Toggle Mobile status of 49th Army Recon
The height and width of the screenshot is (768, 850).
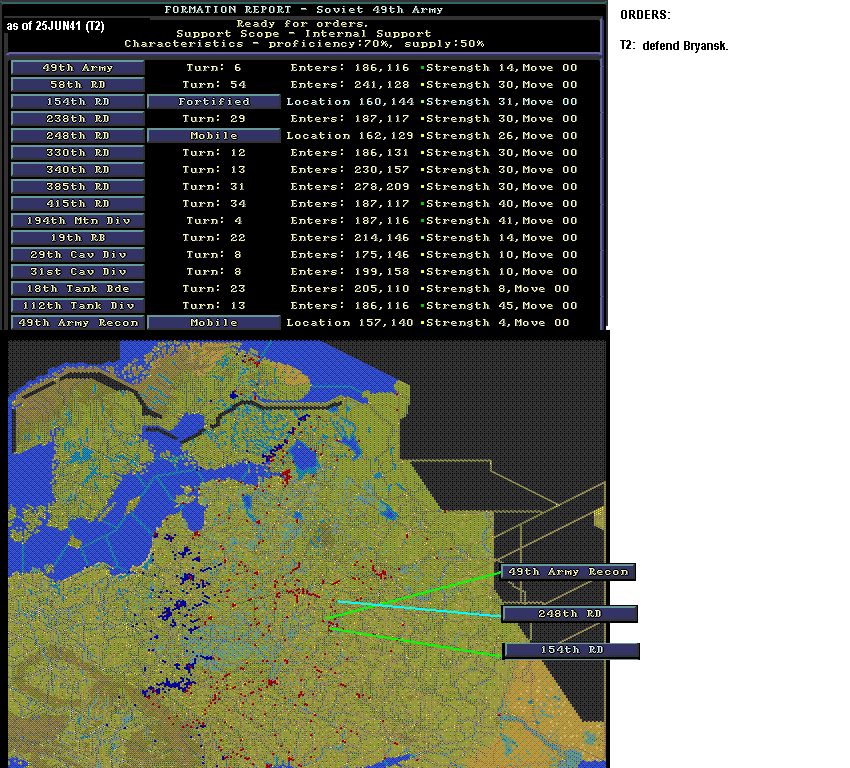click(x=214, y=322)
